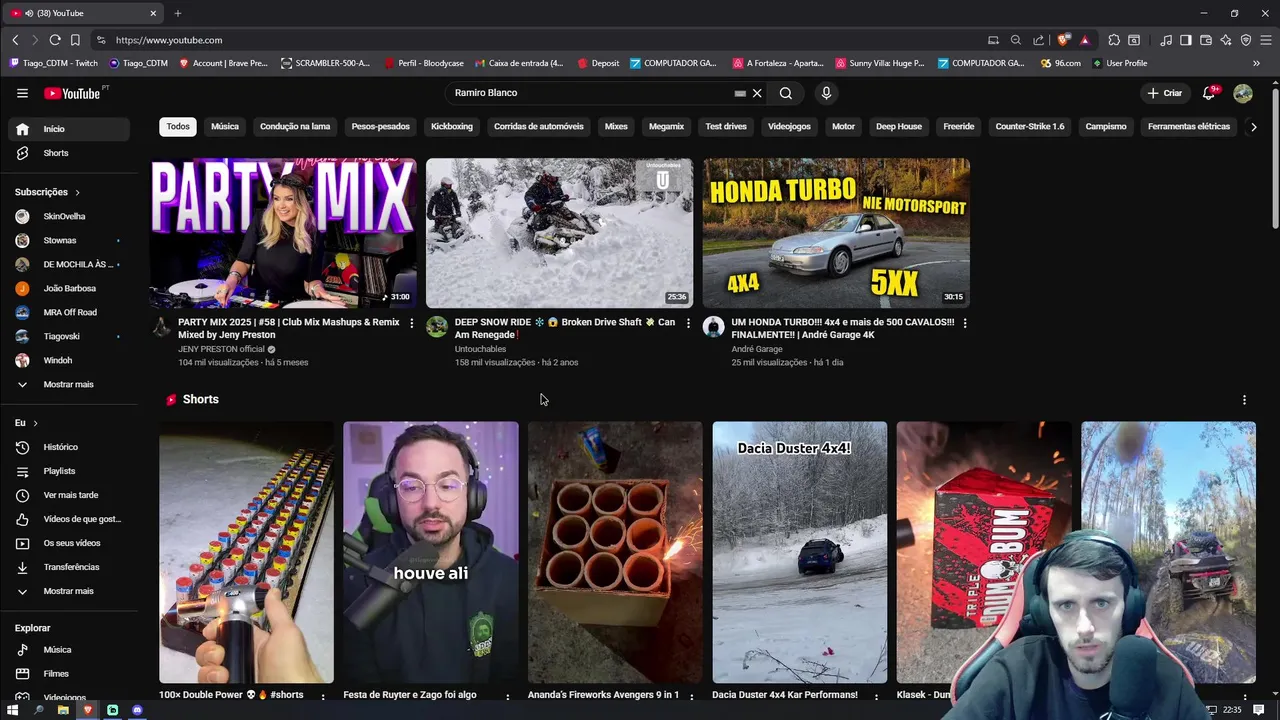Open options for PARTY MIX 2025 video
Viewport: 1280px width, 720px height.
click(x=412, y=323)
